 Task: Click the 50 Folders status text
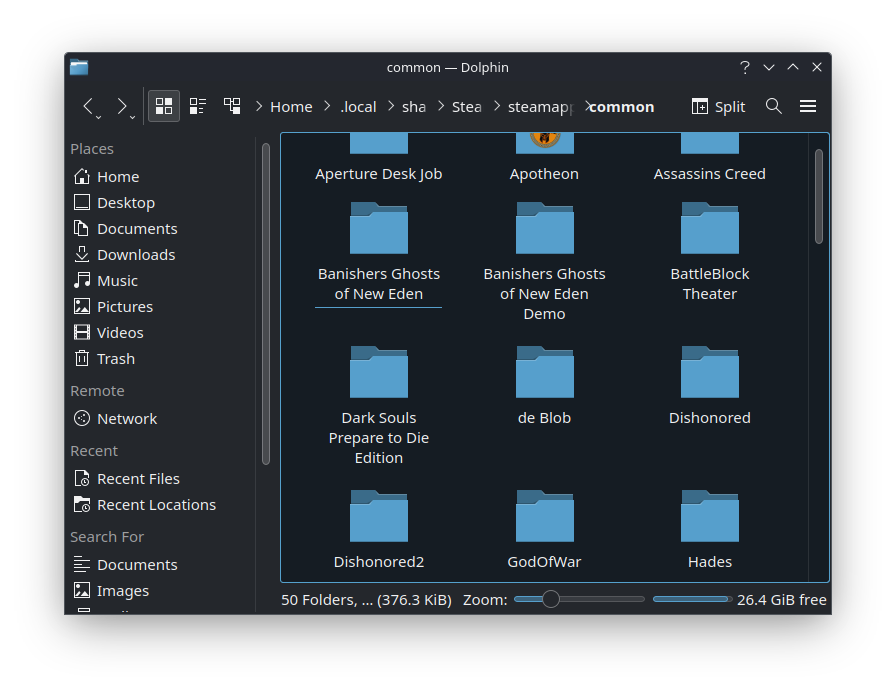point(366,600)
